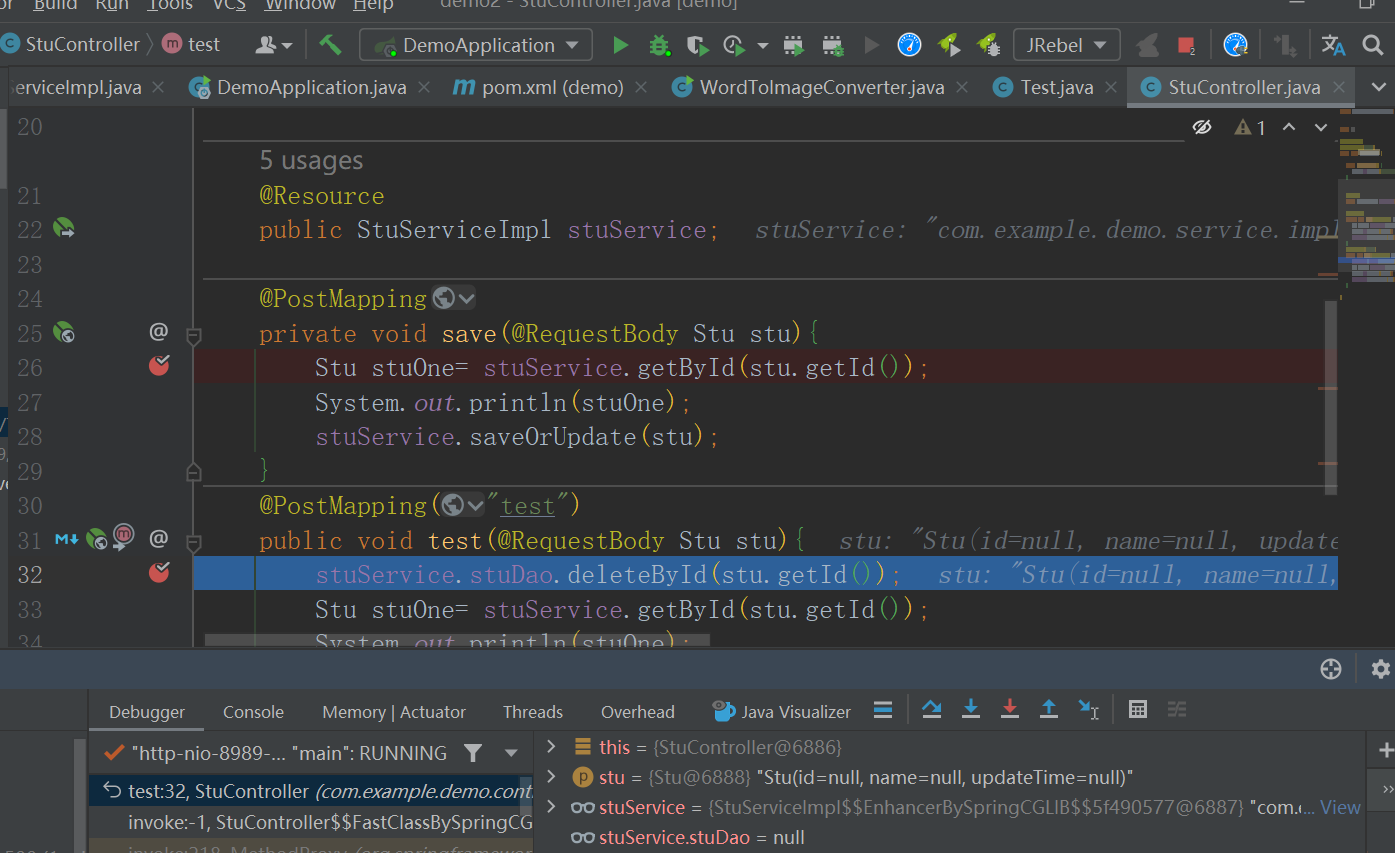Close the DemoApplication.java tab

coord(425,88)
